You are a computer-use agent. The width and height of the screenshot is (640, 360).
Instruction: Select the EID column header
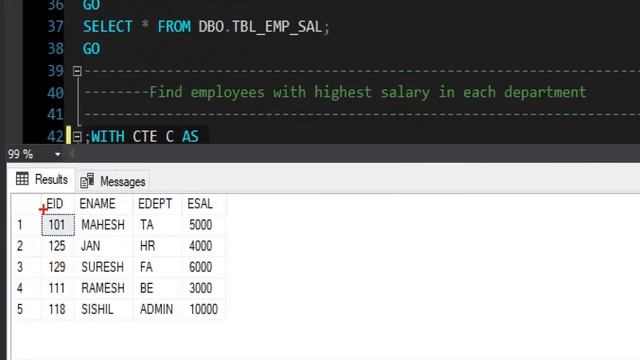(58, 204)
